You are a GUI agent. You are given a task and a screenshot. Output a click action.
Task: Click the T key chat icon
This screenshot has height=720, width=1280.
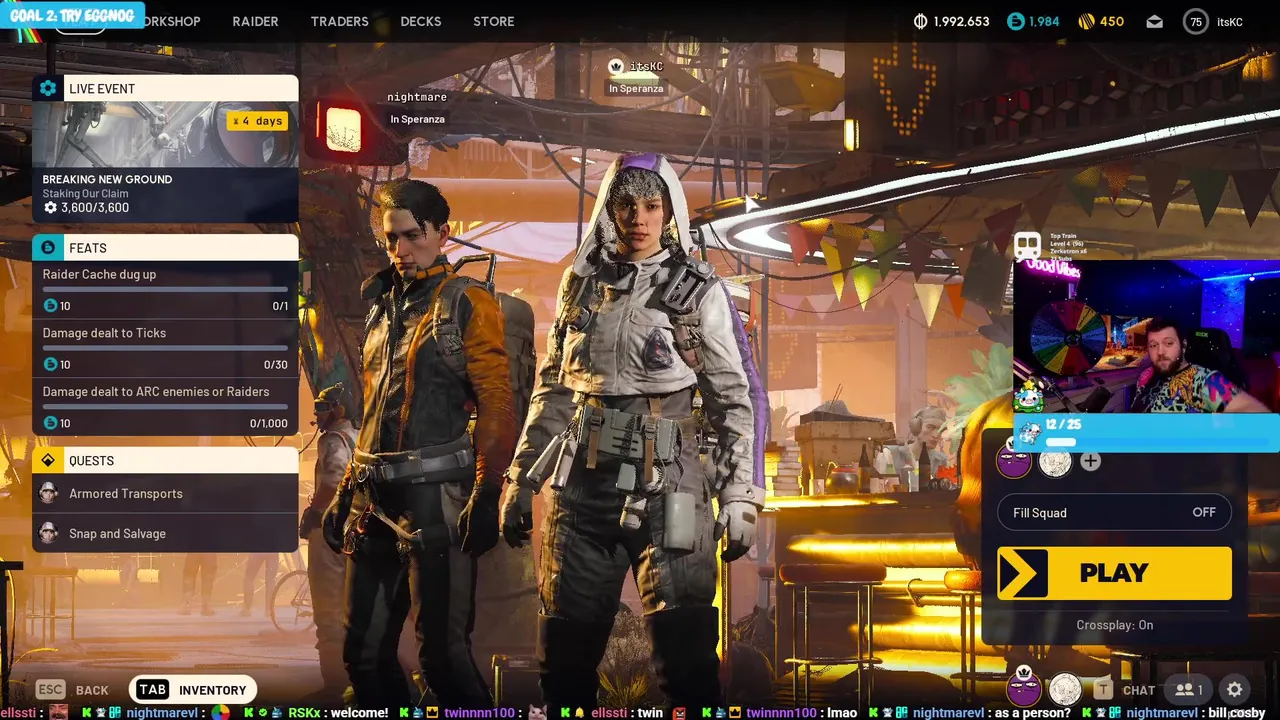coord(1102,689)
